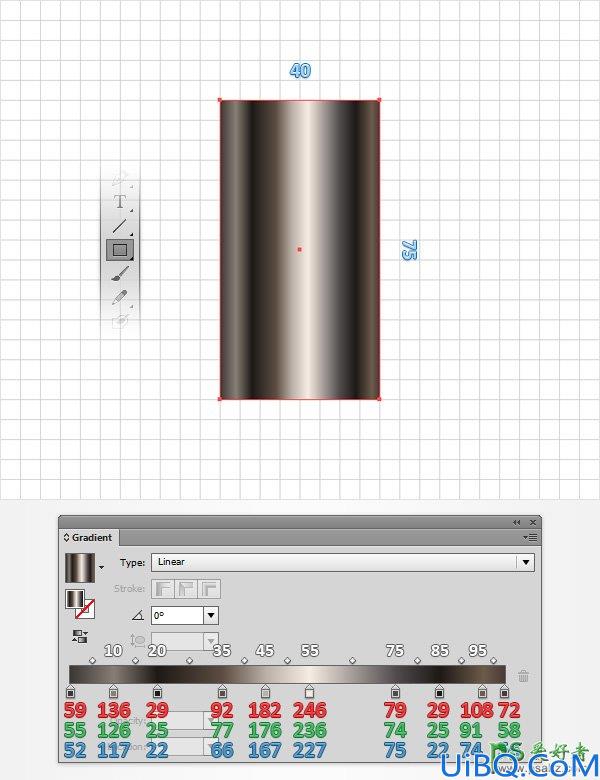Click the Reverse Gradient icon

click(80, 637)
